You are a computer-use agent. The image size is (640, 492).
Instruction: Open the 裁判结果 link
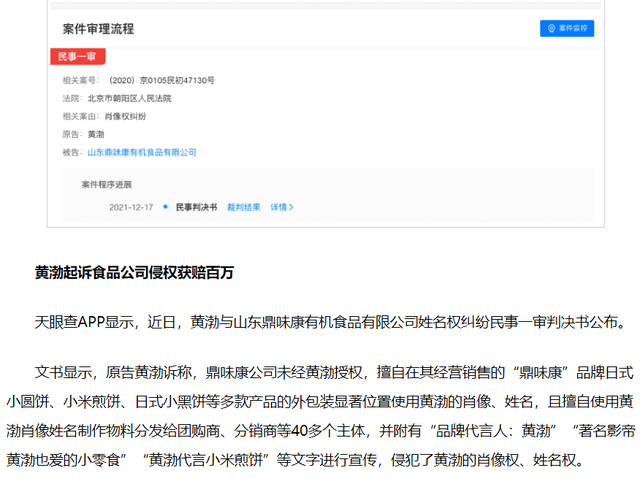coord(244,207)
